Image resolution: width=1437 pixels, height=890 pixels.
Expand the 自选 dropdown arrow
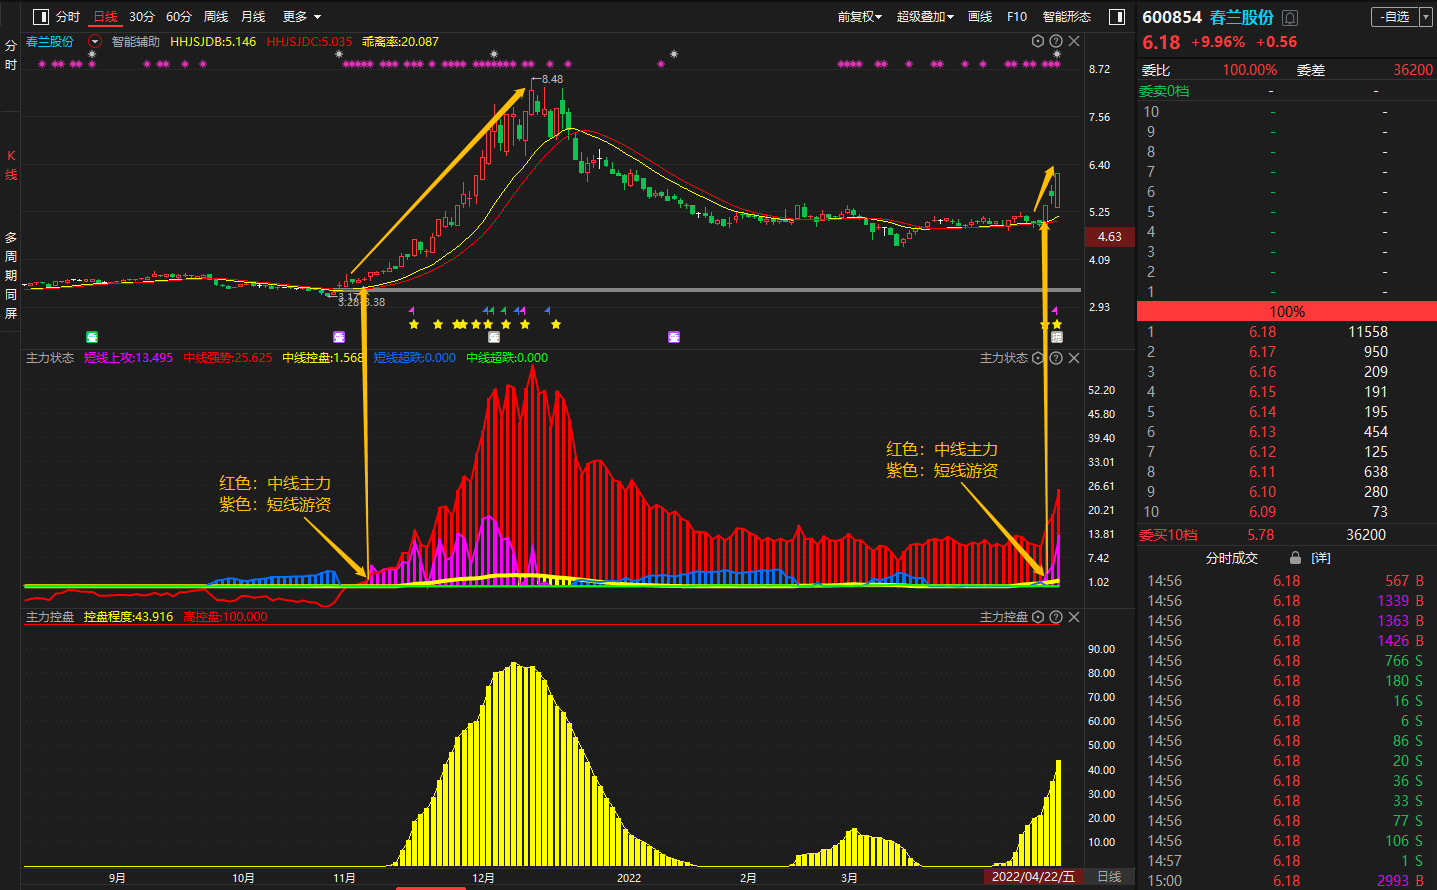(x=1426, y=17)
